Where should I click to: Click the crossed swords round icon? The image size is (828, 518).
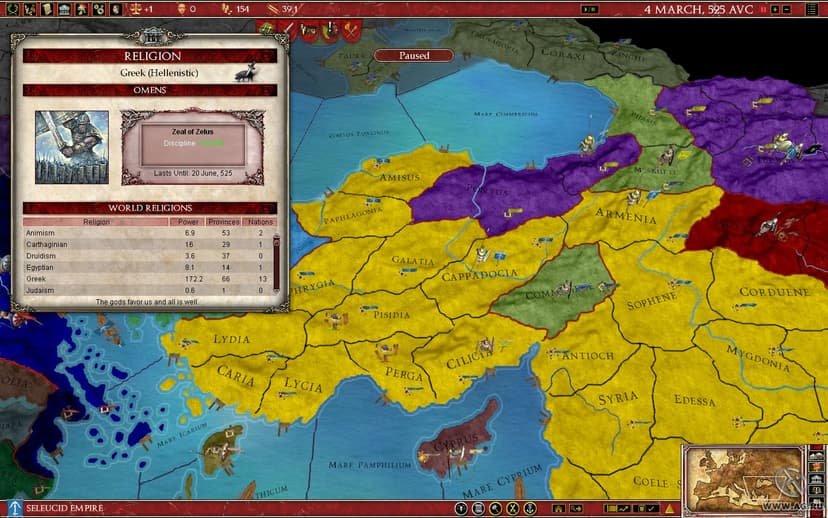(513, 508)
